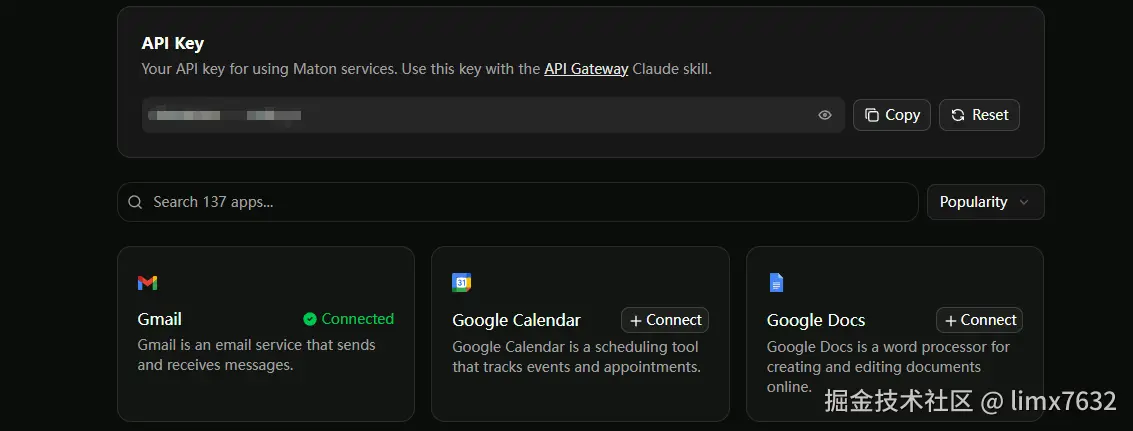Click the magnifier icon in search bar
Viewport: 1133px width, 431px height.
[x=135, y=202]
